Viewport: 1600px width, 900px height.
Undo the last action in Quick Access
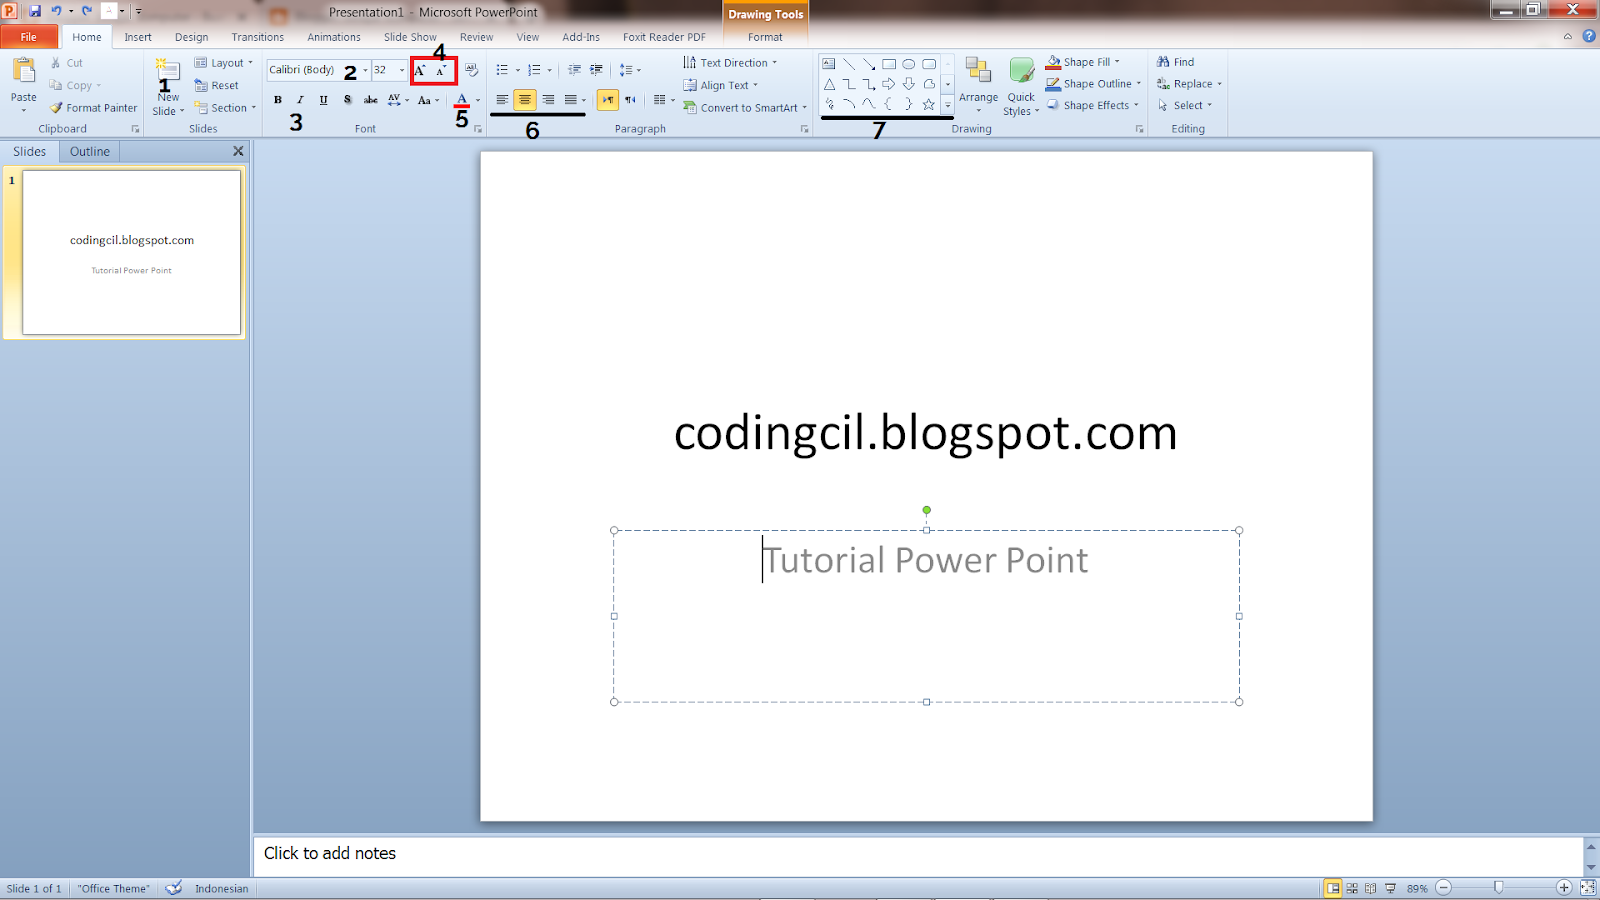[56, 11]
